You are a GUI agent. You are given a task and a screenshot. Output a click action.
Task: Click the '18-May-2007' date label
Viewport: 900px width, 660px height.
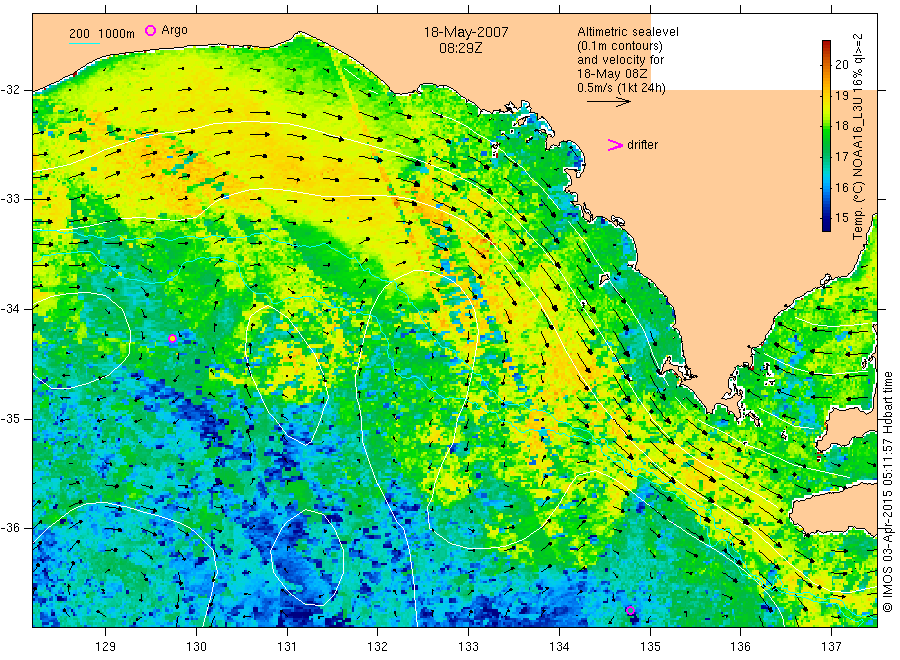466,32
